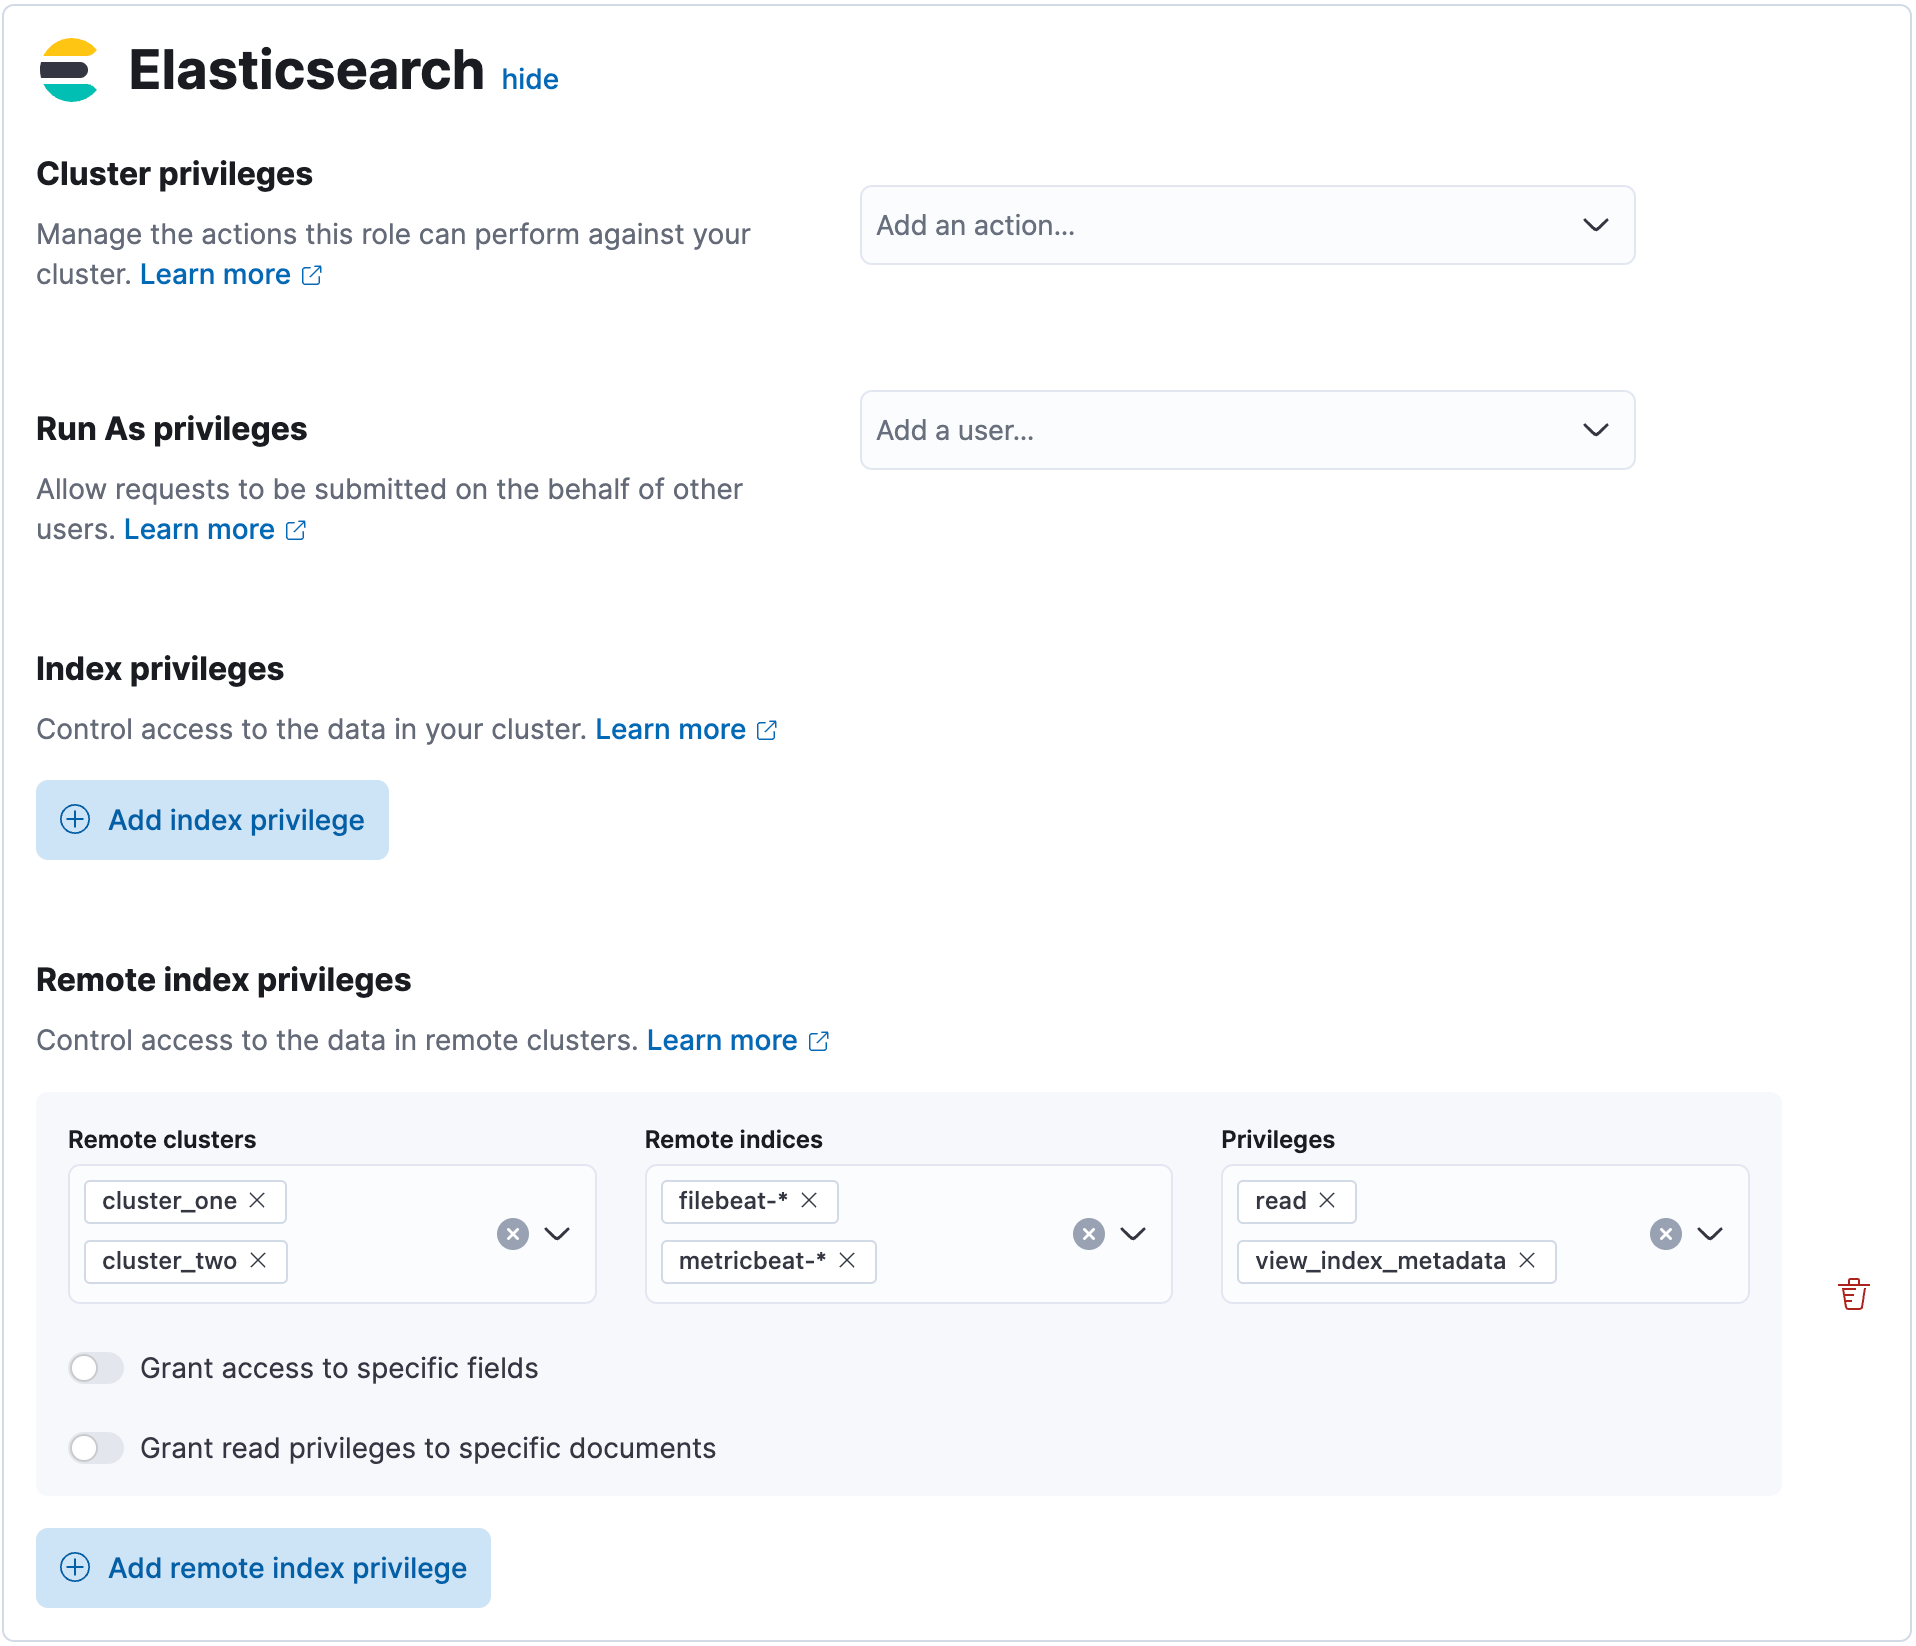
Task: Click the Elasticsearch logo
Action: click(68, 69)
